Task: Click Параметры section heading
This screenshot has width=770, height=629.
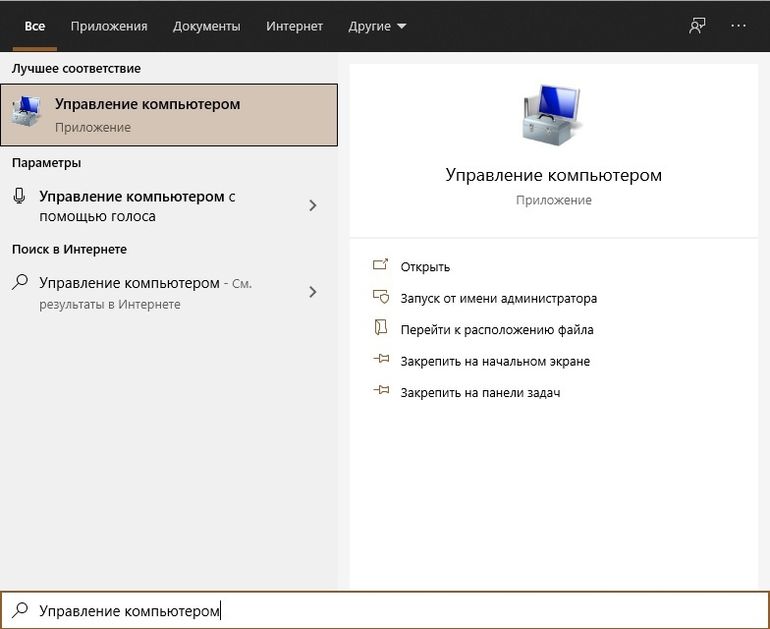Action: 46,163
